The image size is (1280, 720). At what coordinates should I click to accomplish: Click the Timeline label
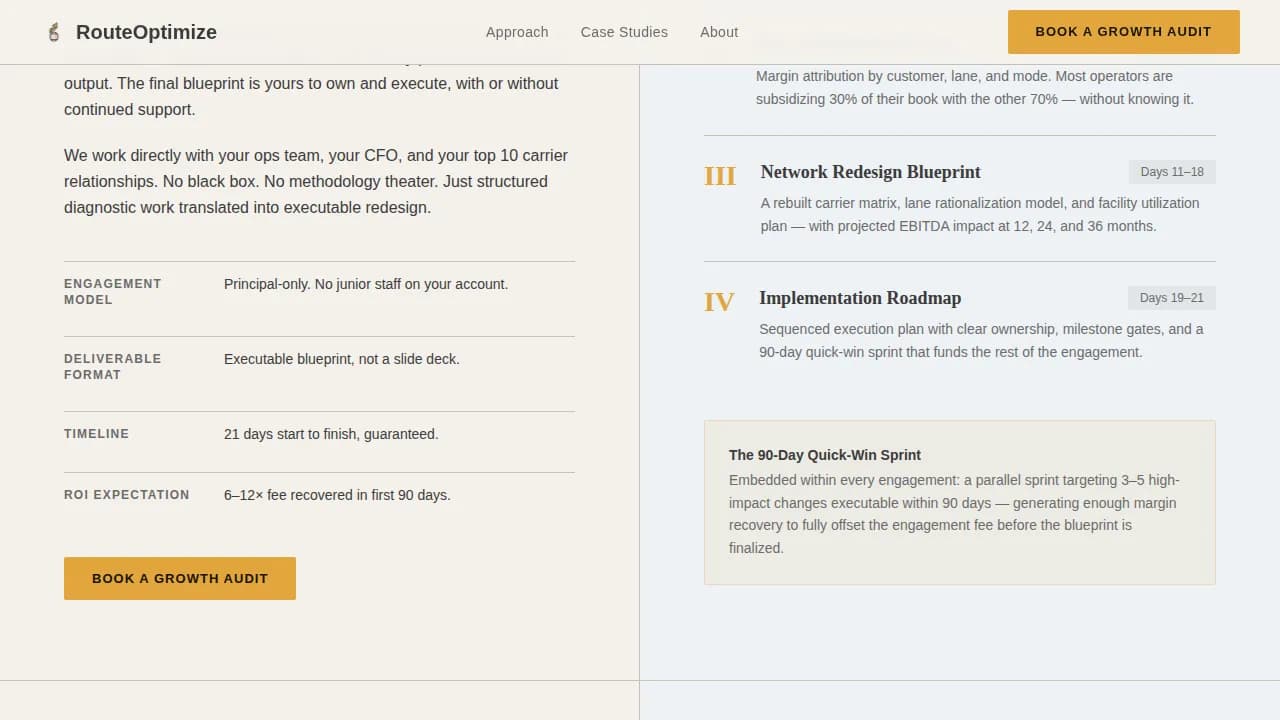click(x=97, y=434)
